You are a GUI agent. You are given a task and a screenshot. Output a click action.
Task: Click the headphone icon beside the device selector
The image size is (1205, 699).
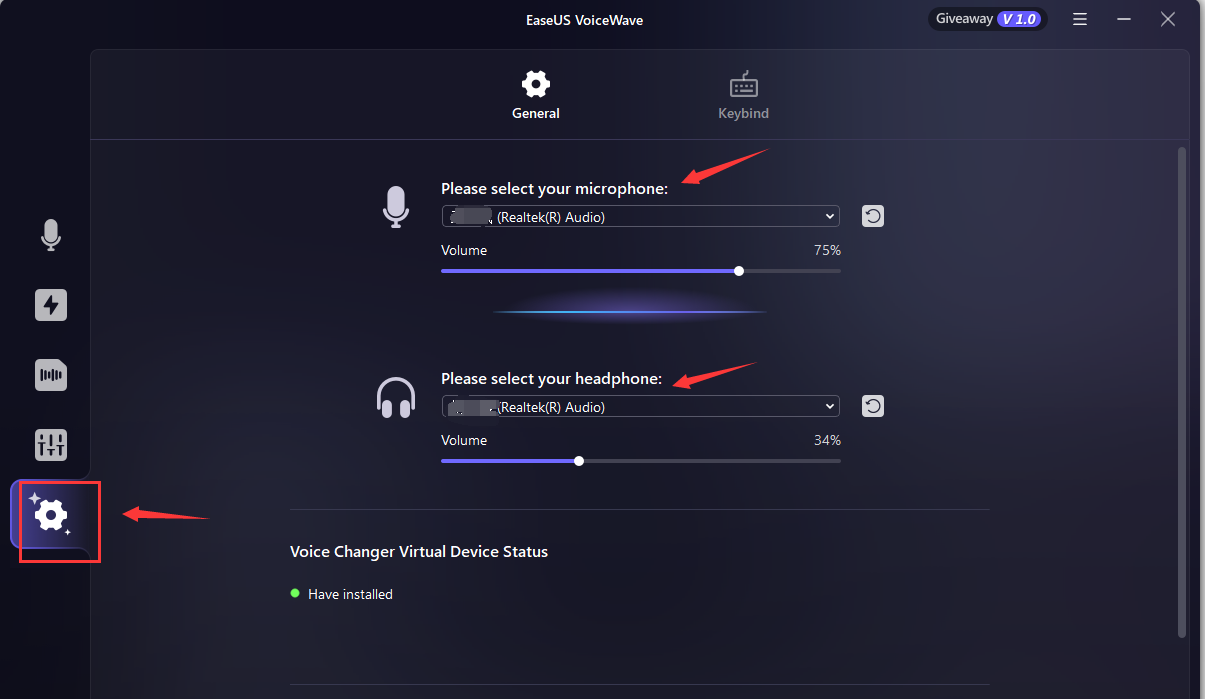pos(395,397)
